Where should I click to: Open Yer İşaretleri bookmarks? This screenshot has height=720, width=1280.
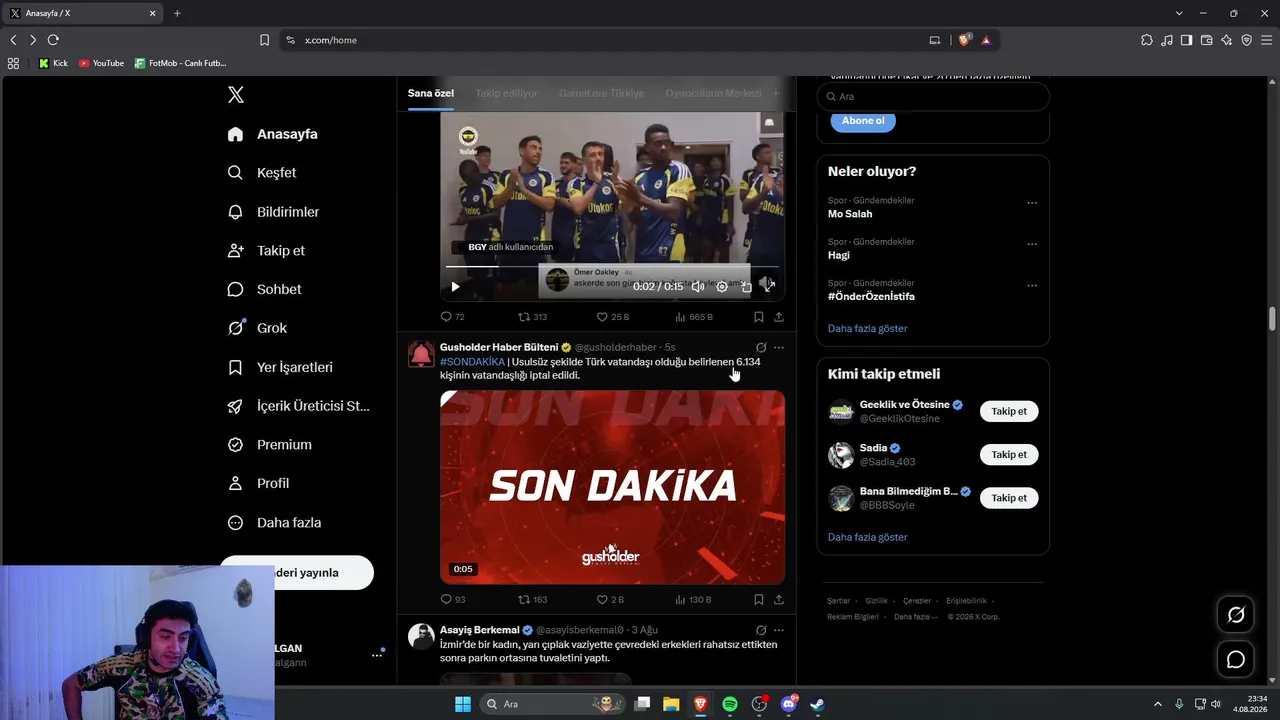(x=280, y=367)
